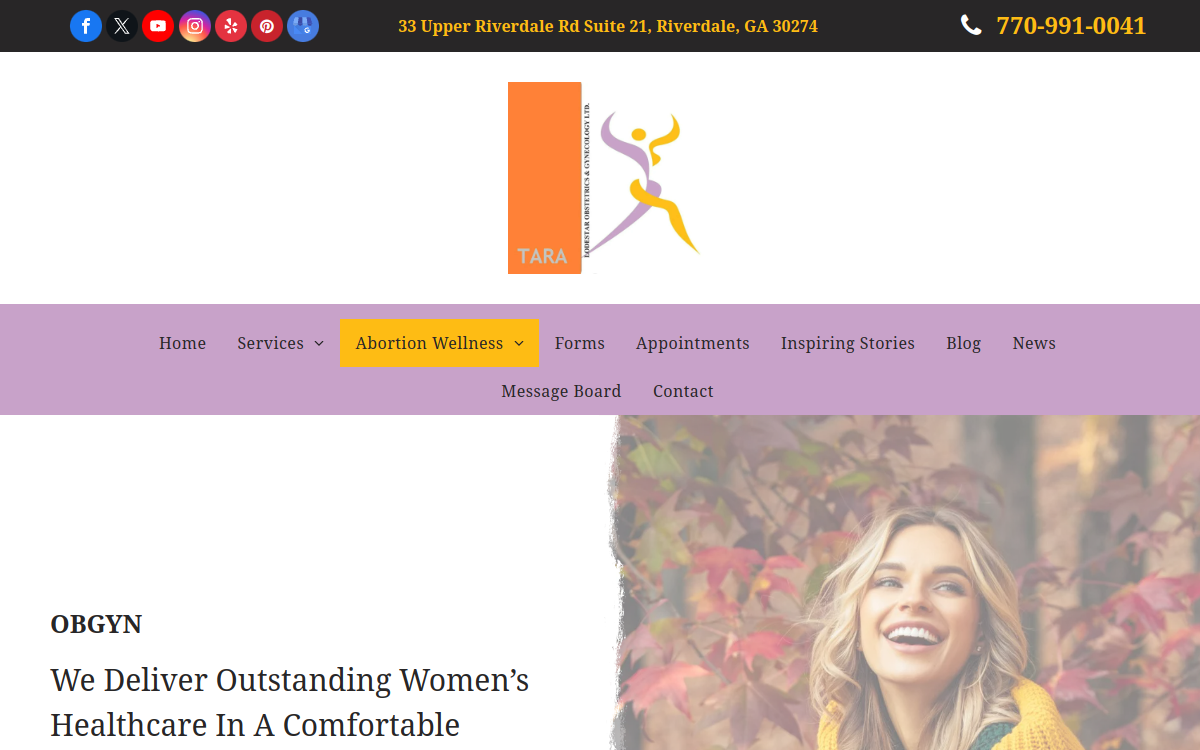The height and width of the screenshot is (750, 1200).
Task: Open the Forms menu item
Action: tap(580, 343)
